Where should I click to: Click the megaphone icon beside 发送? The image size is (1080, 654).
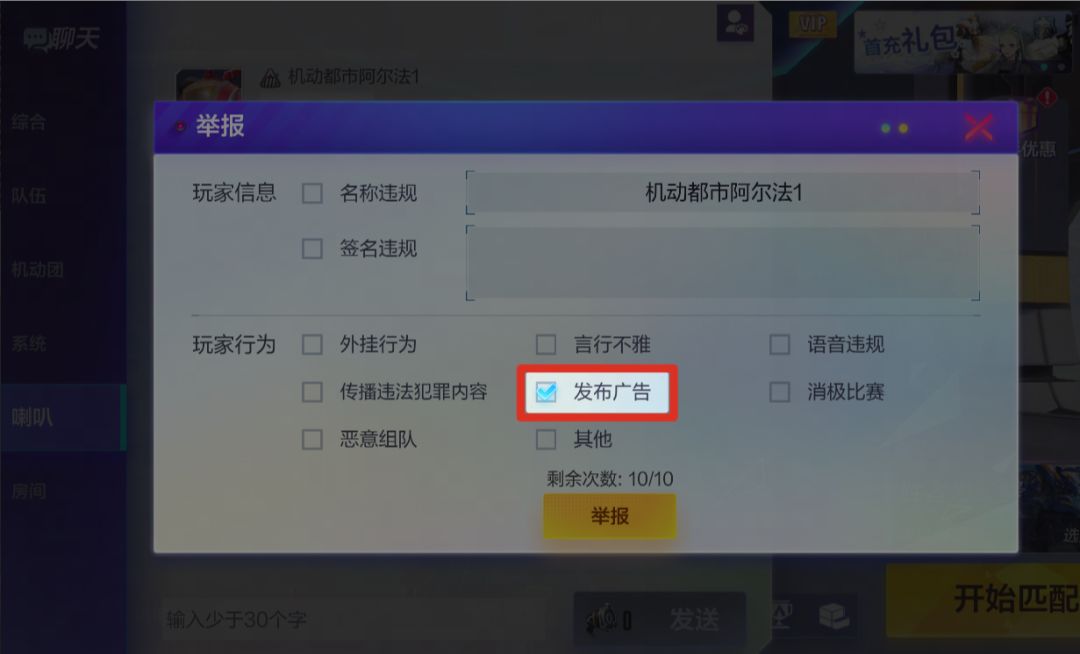point(603,618)
